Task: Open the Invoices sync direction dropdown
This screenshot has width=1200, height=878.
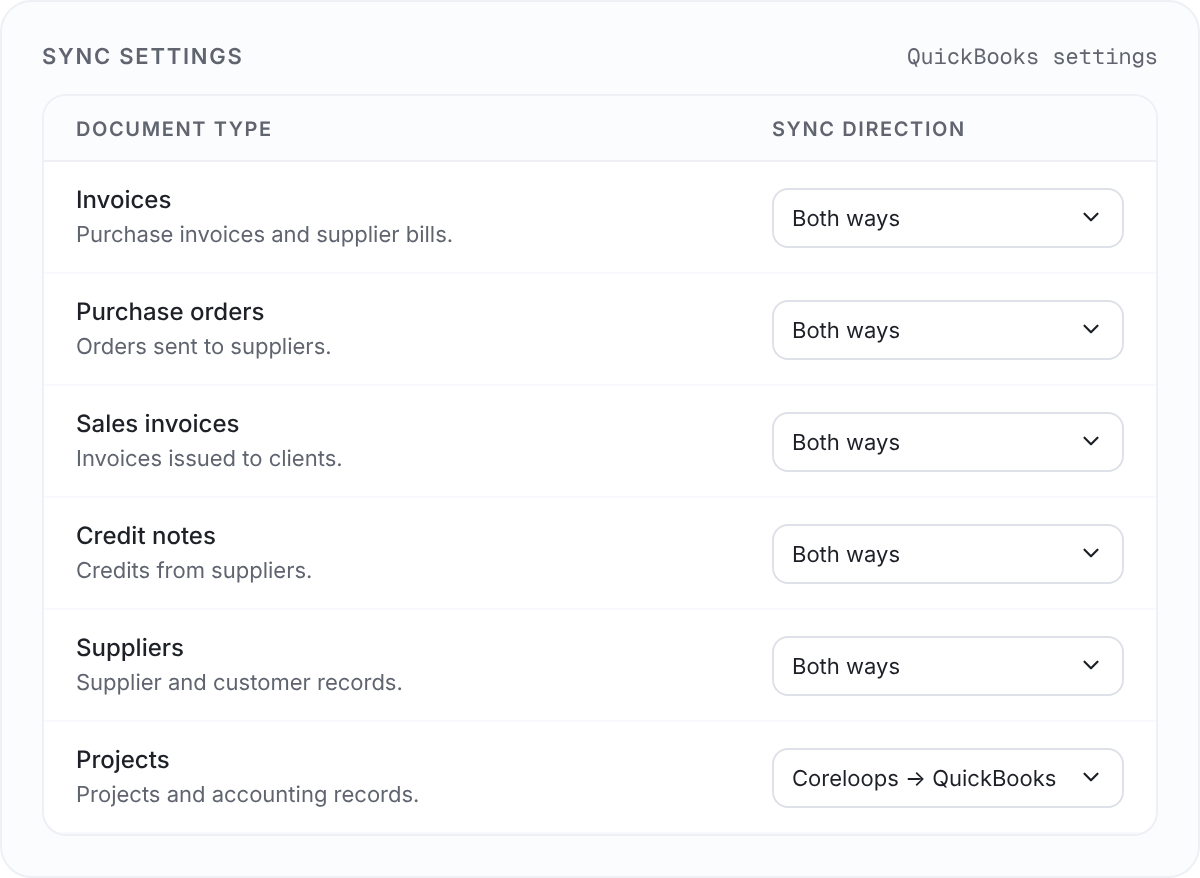Action: click(947, 218)
